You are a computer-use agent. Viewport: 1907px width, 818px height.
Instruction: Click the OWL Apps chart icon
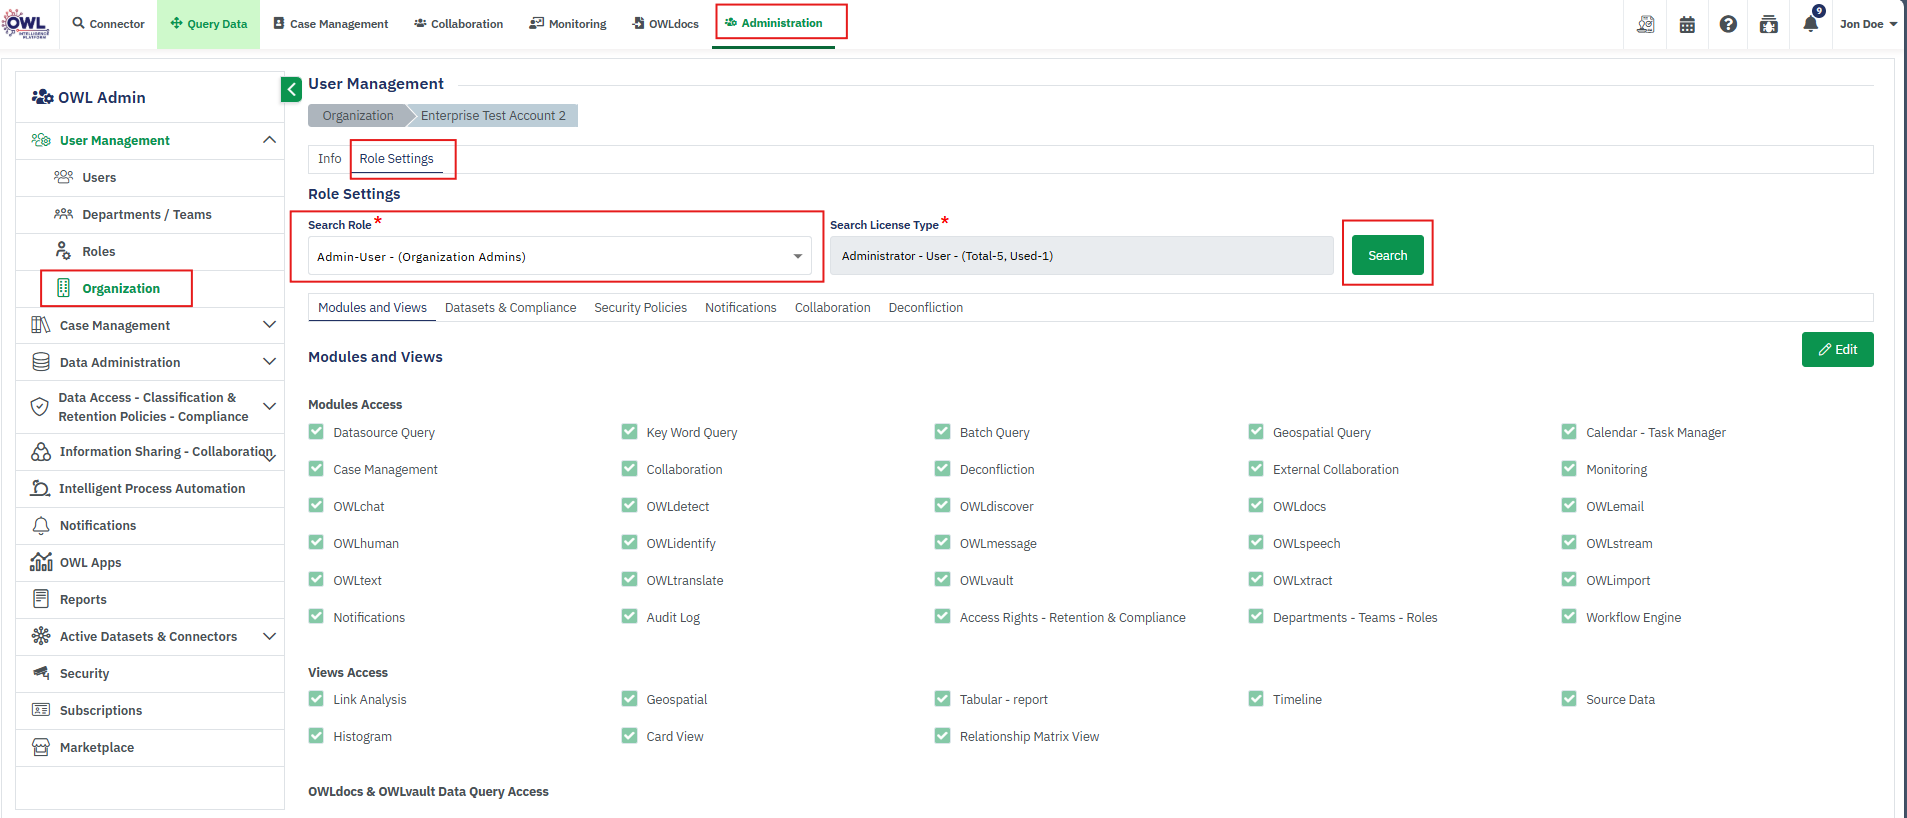point(41,562)
